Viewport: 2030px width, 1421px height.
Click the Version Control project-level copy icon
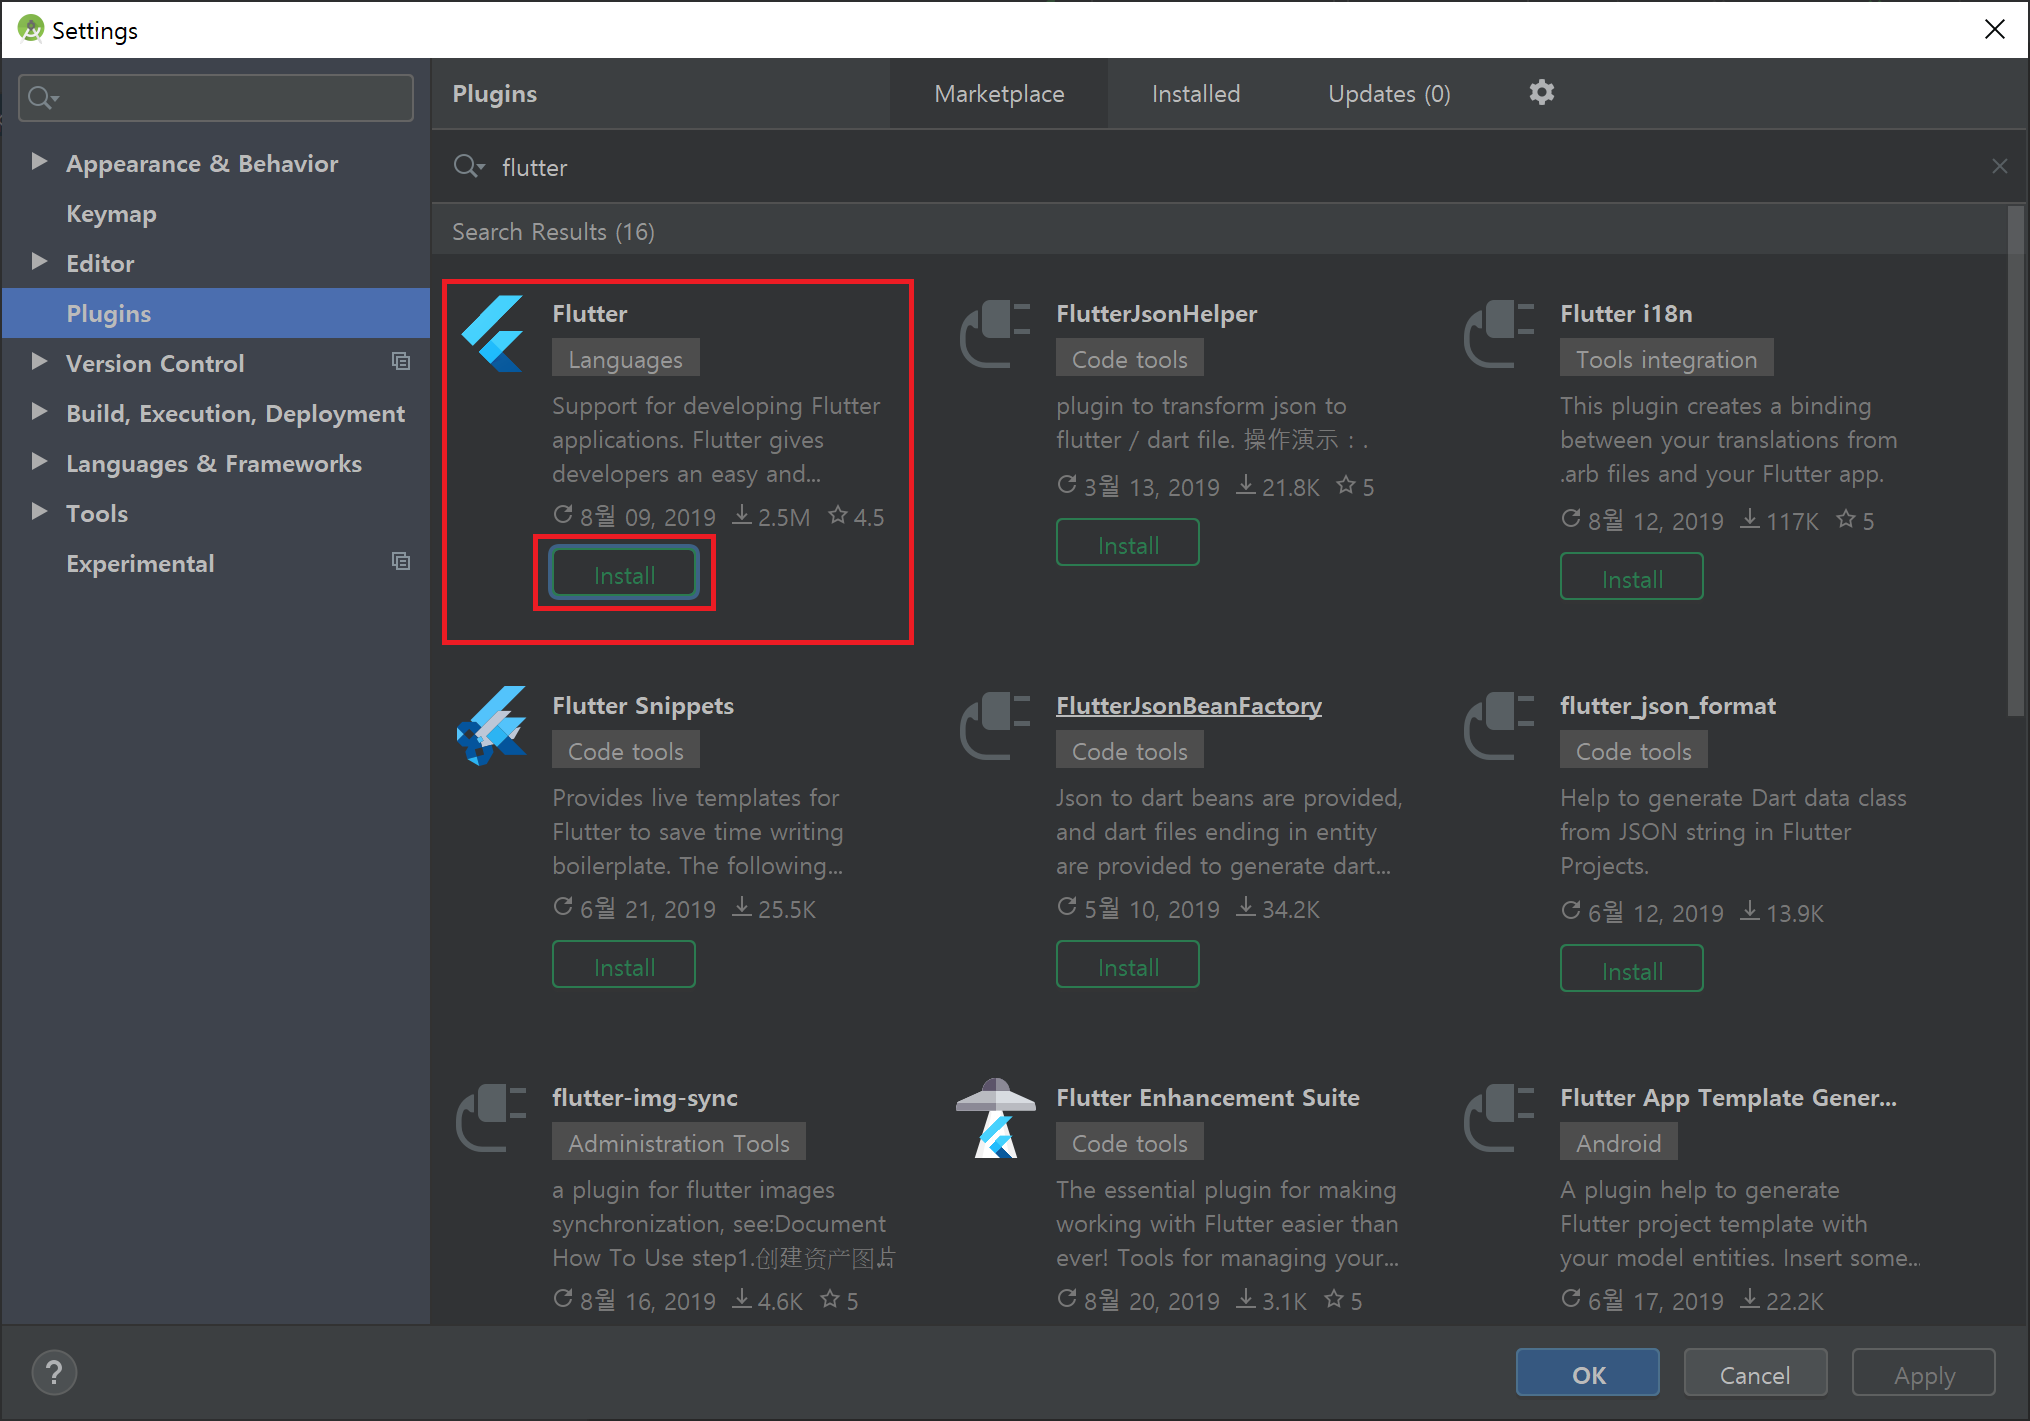click(401, 362)
